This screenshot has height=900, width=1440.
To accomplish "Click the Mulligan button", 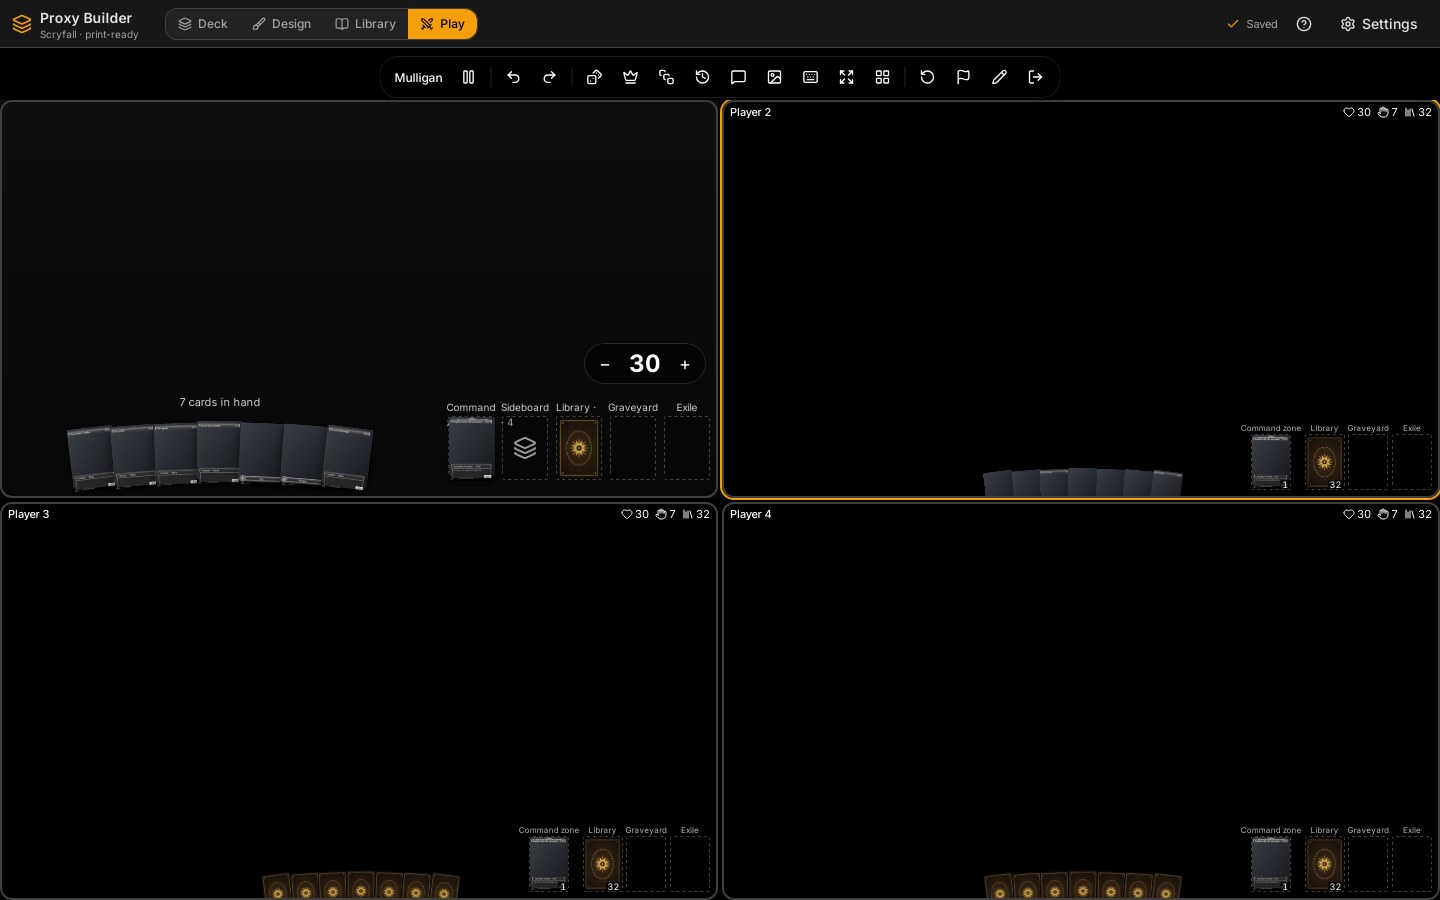I will coord(418,77).
